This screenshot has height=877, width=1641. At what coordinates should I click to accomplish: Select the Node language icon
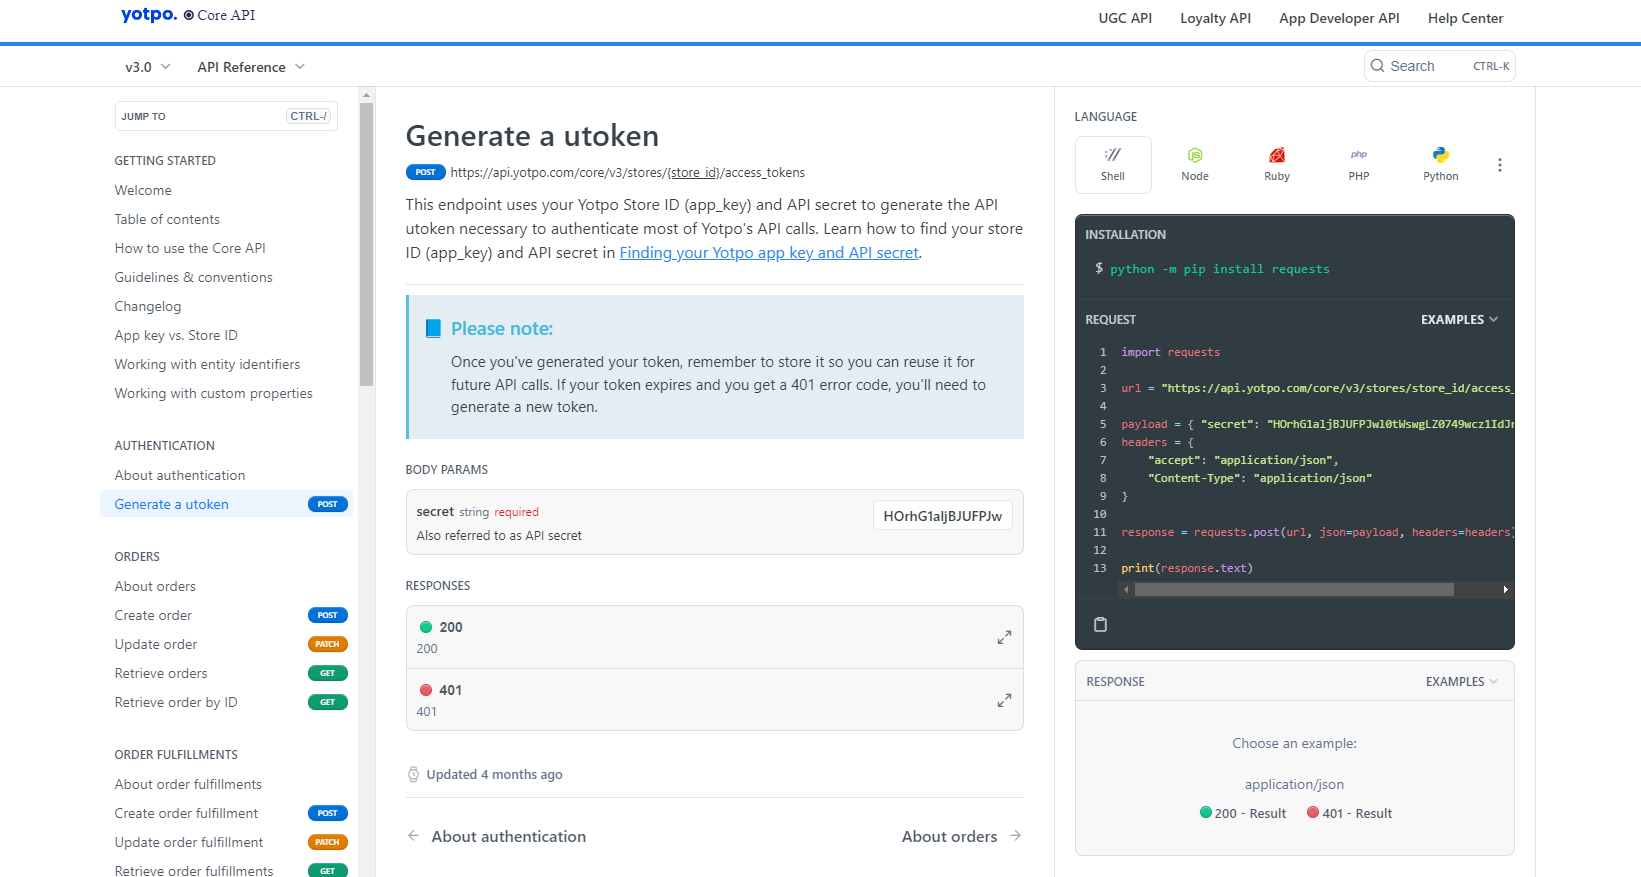tap(1195, 165)
